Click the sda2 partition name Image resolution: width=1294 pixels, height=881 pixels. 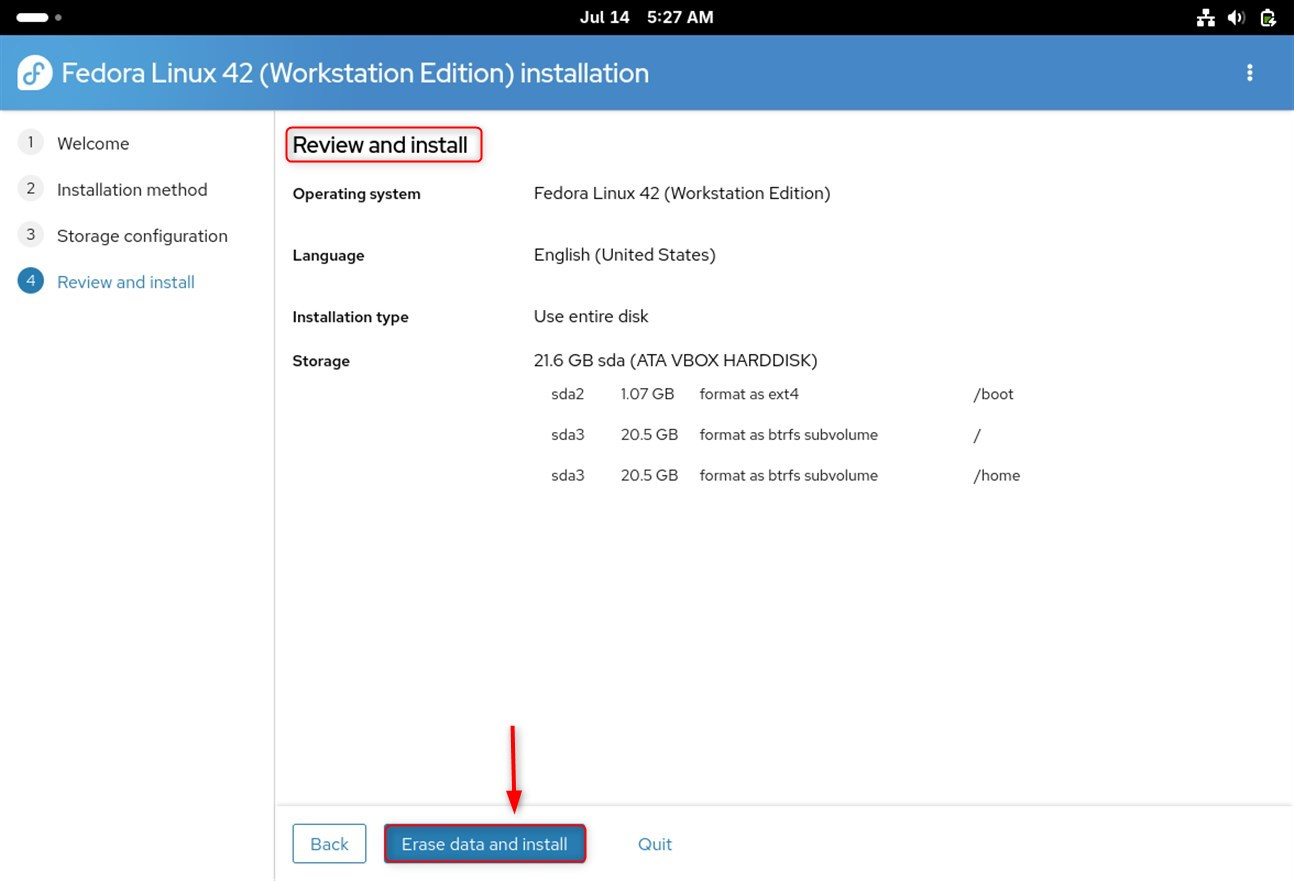pyautogui.click(x=567, y=394)
